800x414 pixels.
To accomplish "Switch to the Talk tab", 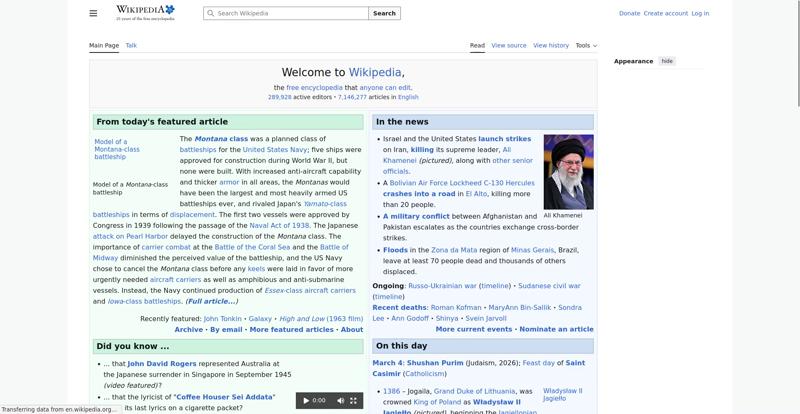I will click(x=131, y=45).
